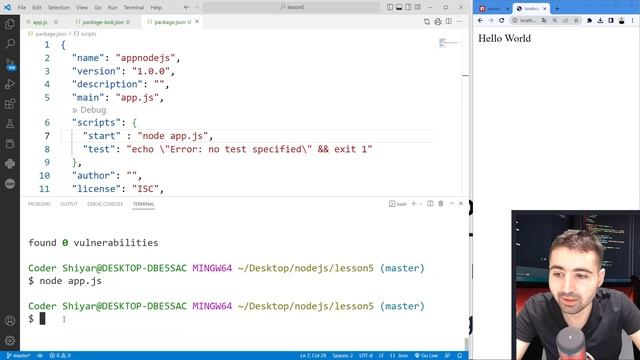Open the Explorer view in the activity bar
The height and width of the screenshot is (360, 640).
(x=10, y=24)
